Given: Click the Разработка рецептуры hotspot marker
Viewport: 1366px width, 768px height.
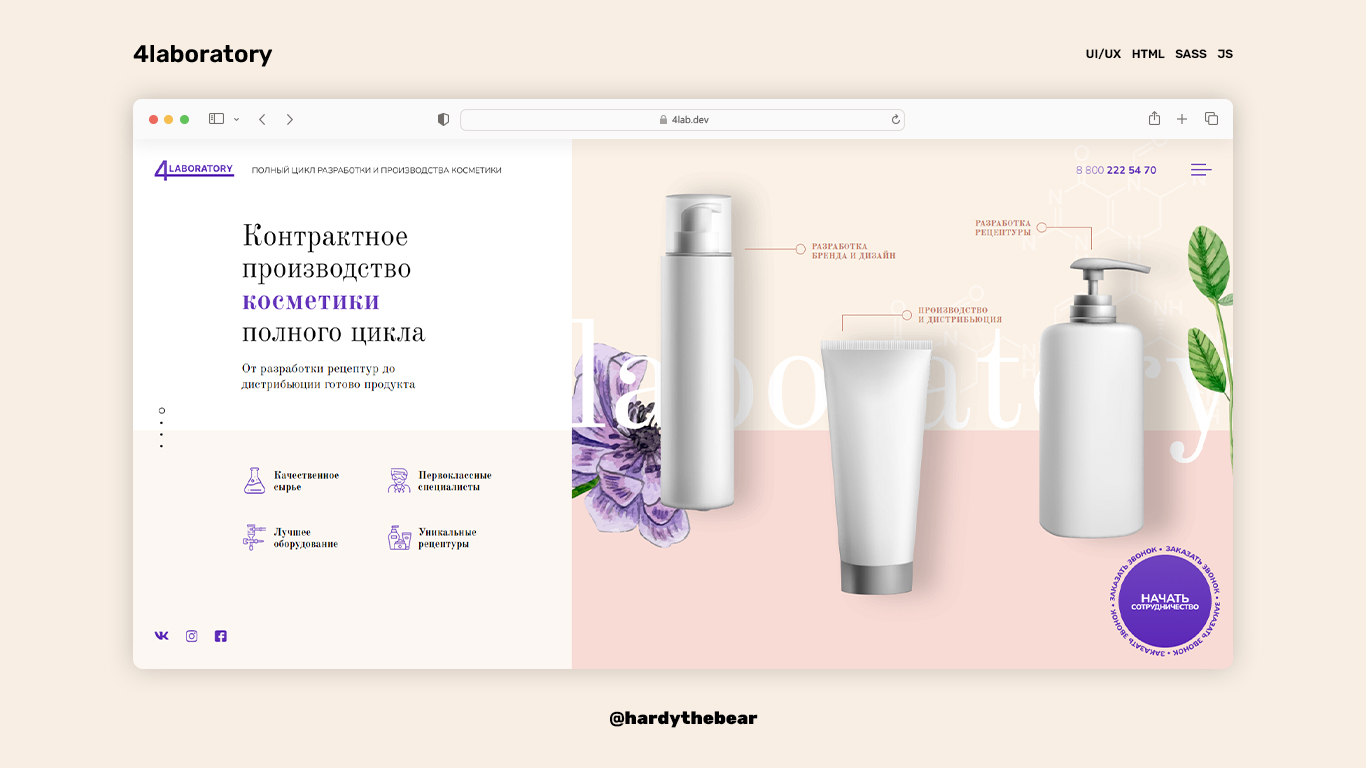Looking at the screenshot, I should pos(1041,227).
